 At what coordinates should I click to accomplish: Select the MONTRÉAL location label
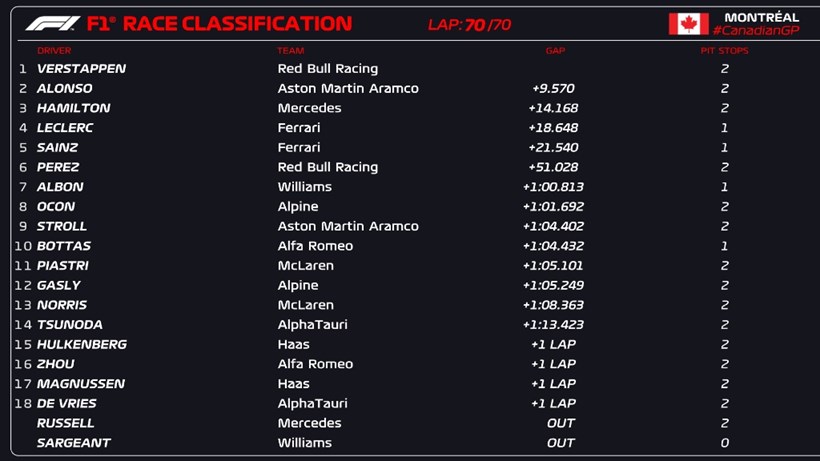tap(762, 17)
